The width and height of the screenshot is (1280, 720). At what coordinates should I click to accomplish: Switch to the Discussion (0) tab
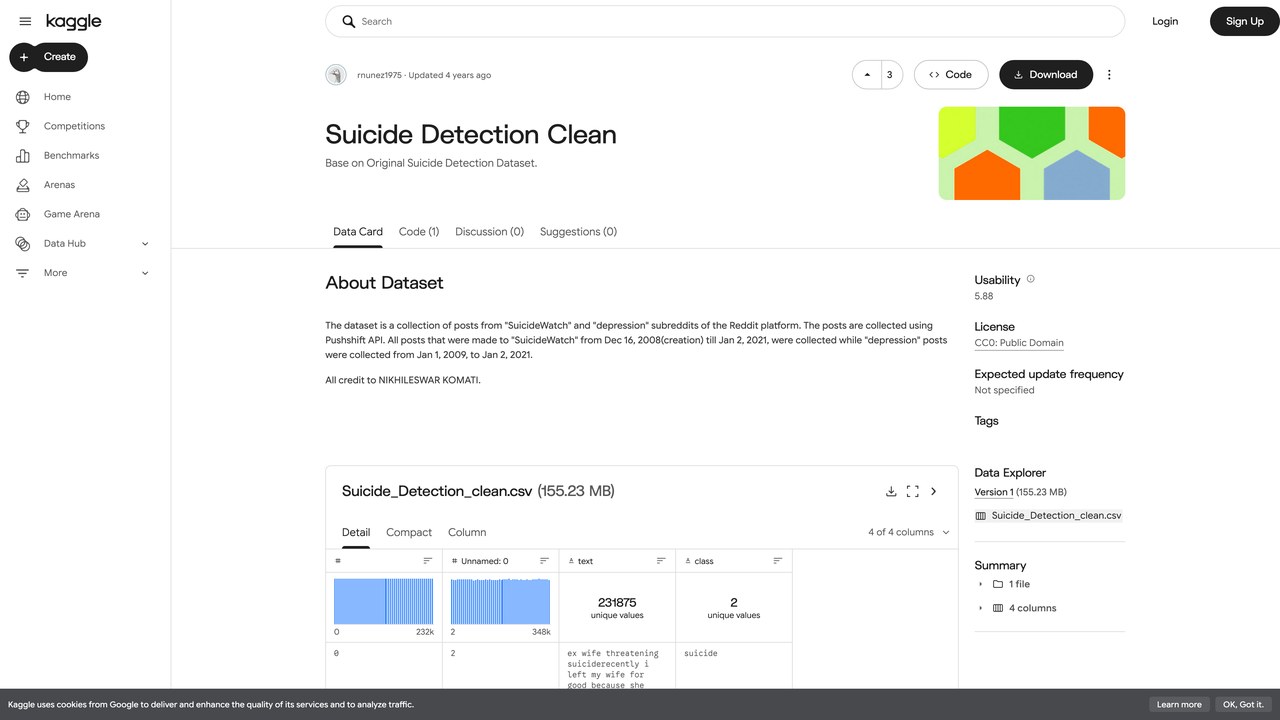coord(489,231)
